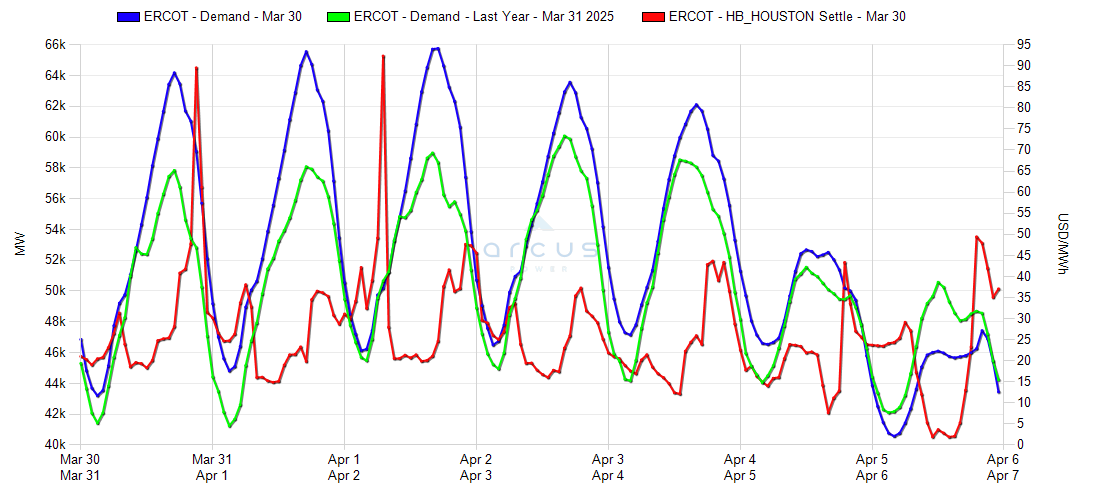This screenshot has width=1100, height=500.
Task: Select the 40k label on the left axis
Action: (x=54, y=445)
